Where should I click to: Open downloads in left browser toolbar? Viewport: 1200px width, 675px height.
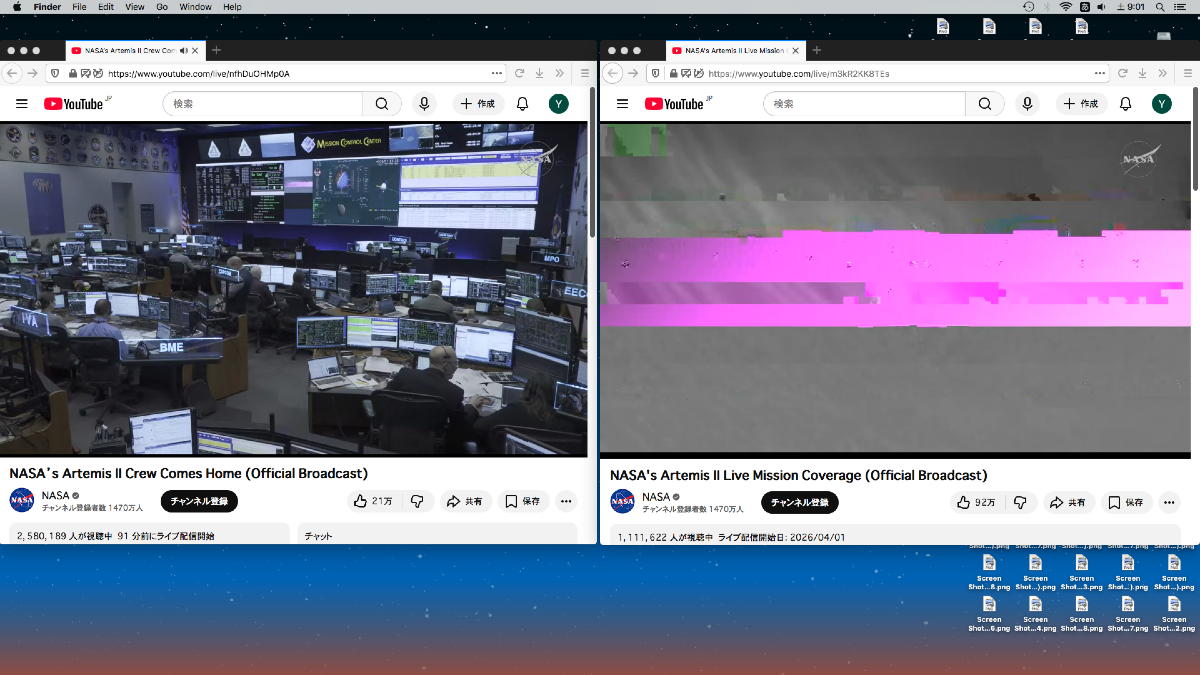[x=539, y=73]
